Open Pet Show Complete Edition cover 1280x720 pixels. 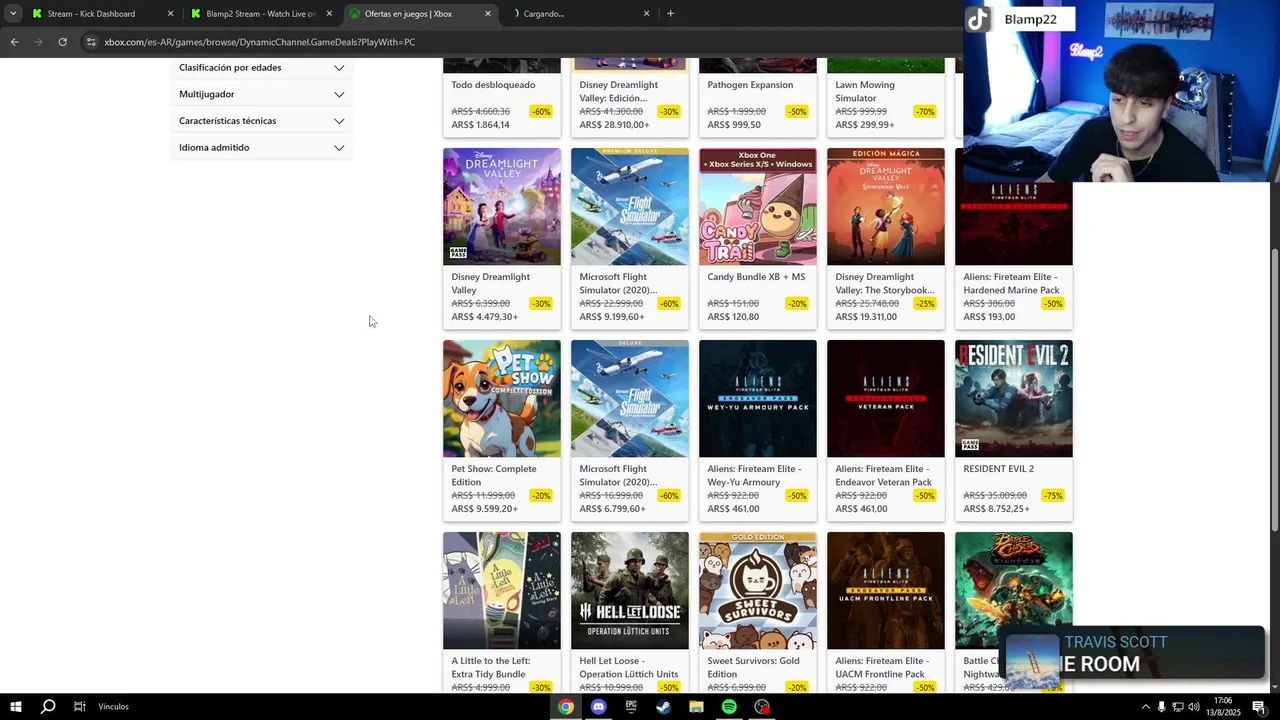(502, 399)
